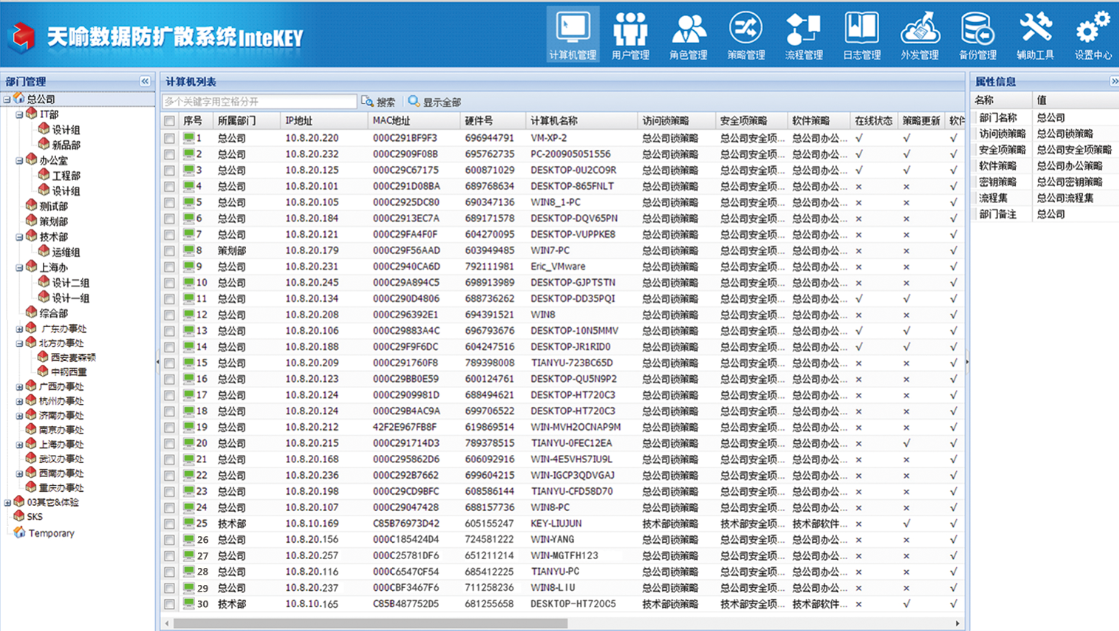Open 策略管理 policy management icon
The image size is (1119, 631).
746,35
